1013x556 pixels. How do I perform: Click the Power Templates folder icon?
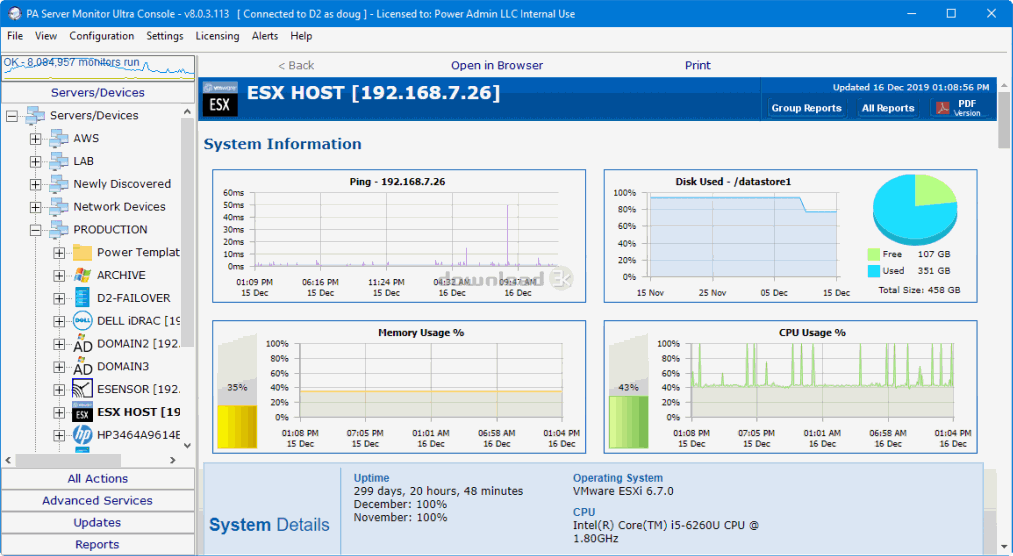(83, 252)
